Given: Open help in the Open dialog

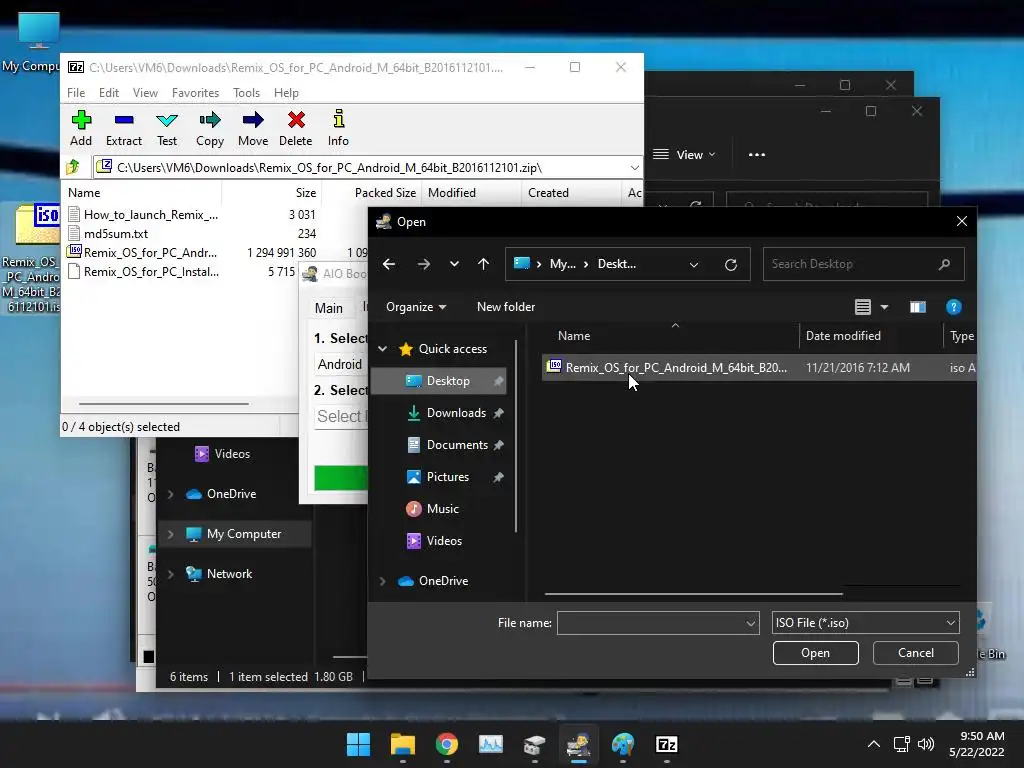Looking at the screenshot, I should [x=953, y=307].
